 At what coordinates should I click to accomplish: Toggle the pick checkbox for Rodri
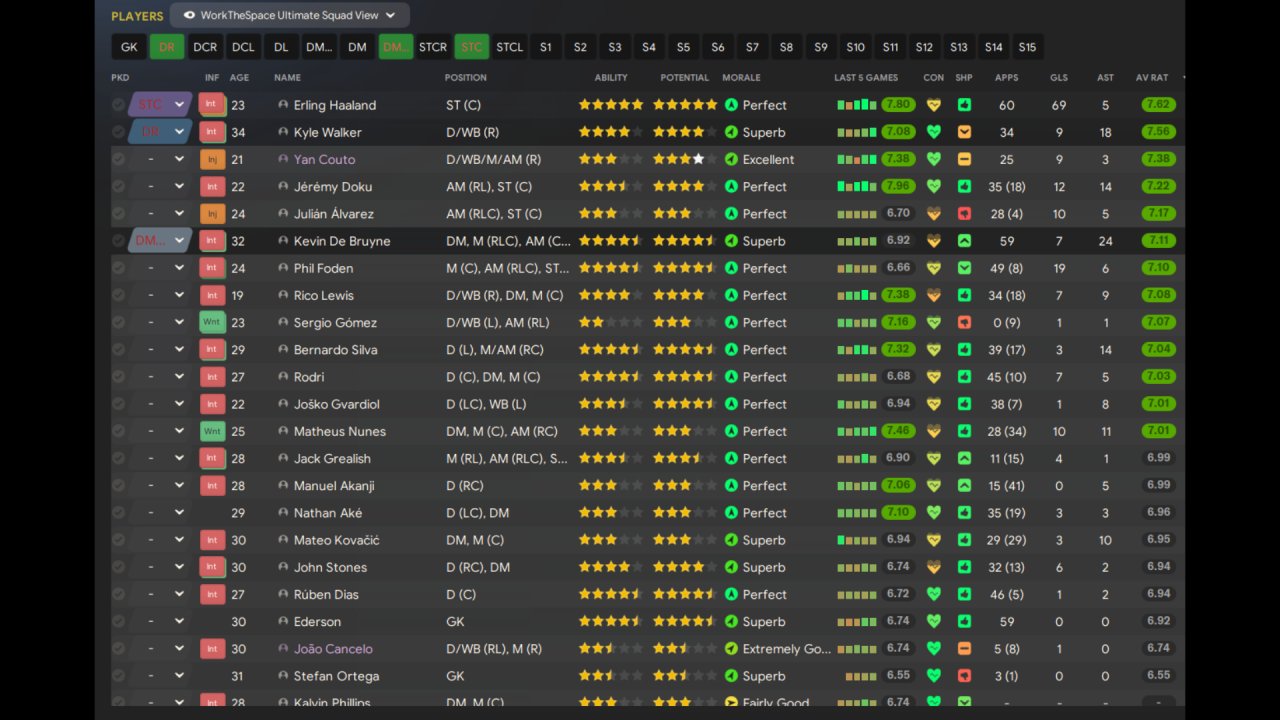118,377
